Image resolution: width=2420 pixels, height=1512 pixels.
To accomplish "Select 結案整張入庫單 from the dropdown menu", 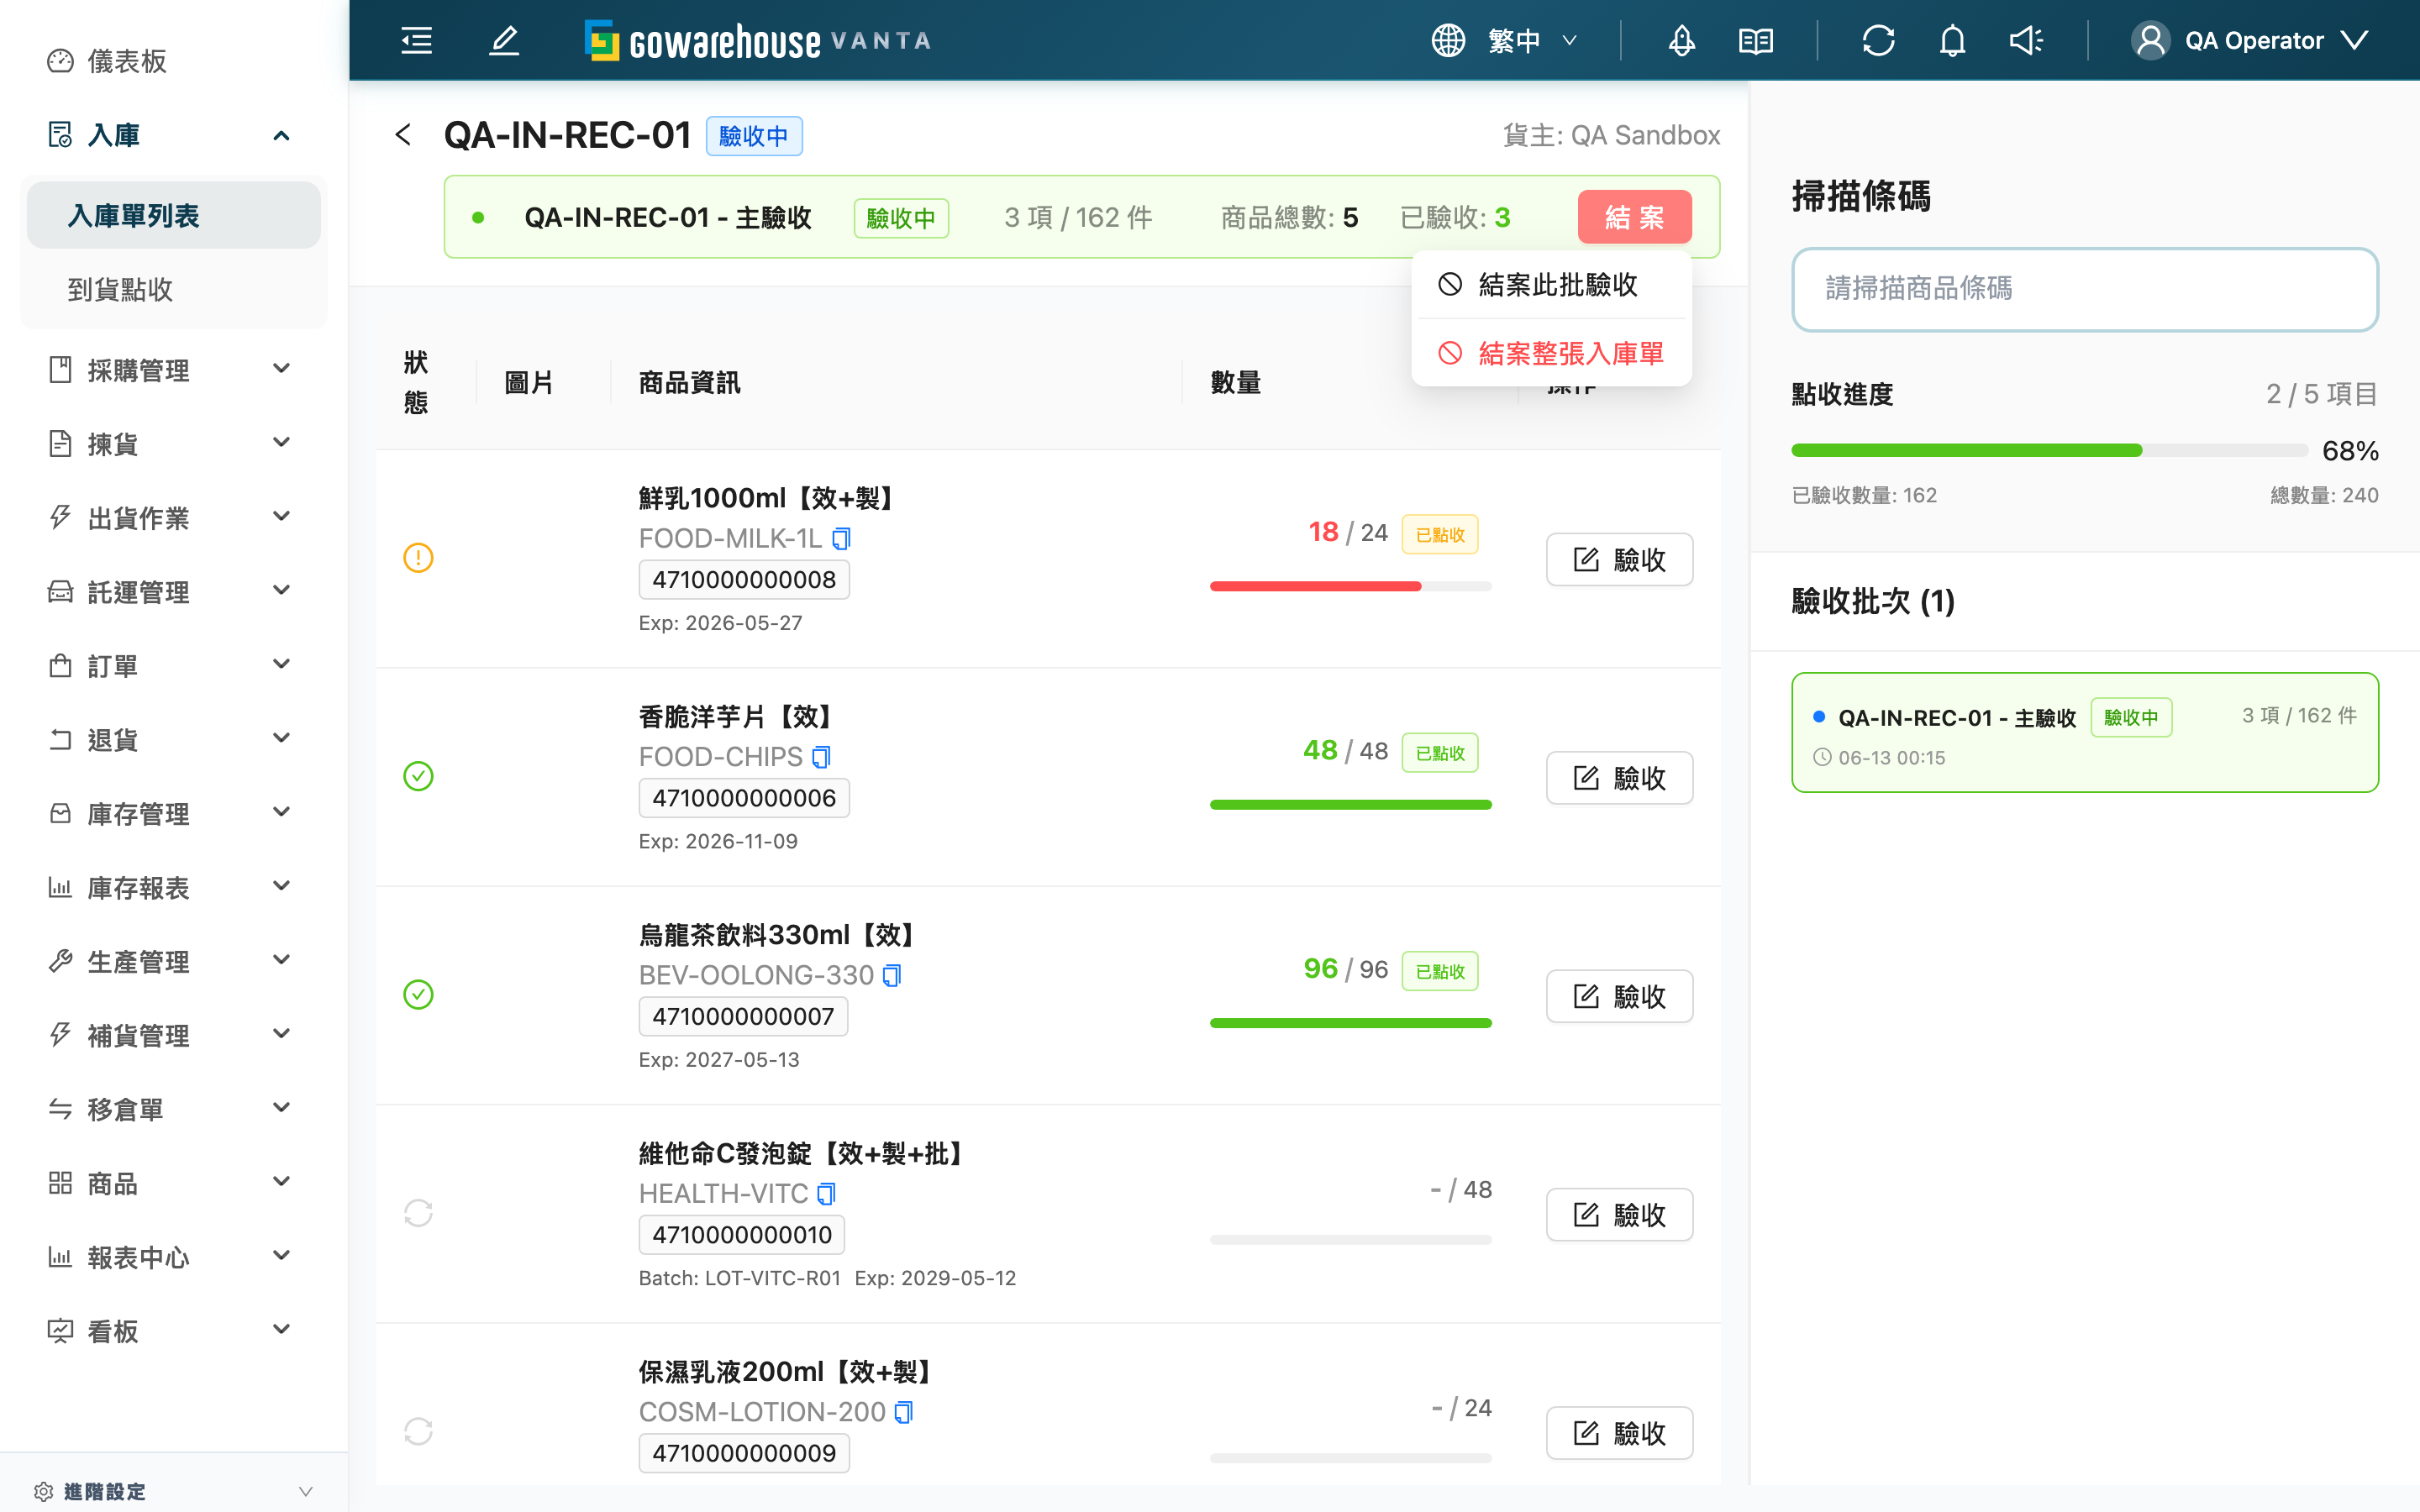I will (x=1552, y=353).
